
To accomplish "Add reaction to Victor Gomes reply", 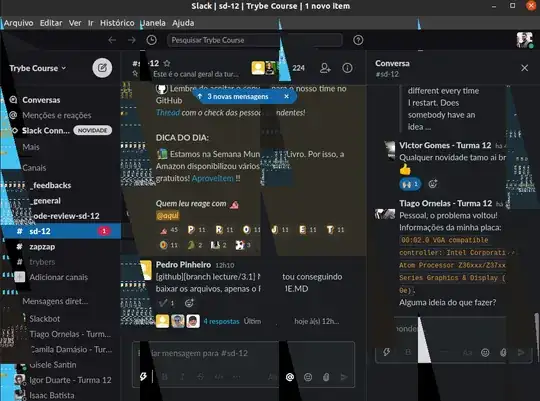I will point(433,184).
